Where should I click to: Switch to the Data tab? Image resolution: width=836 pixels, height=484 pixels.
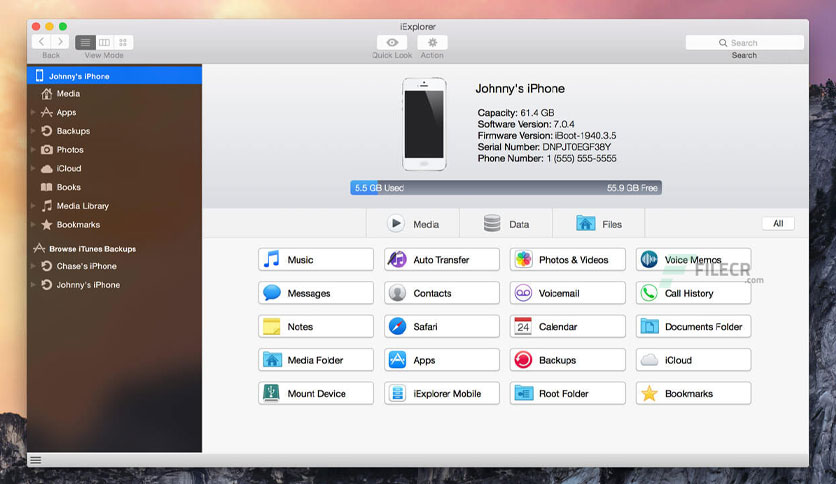click(x=506, y=224)
